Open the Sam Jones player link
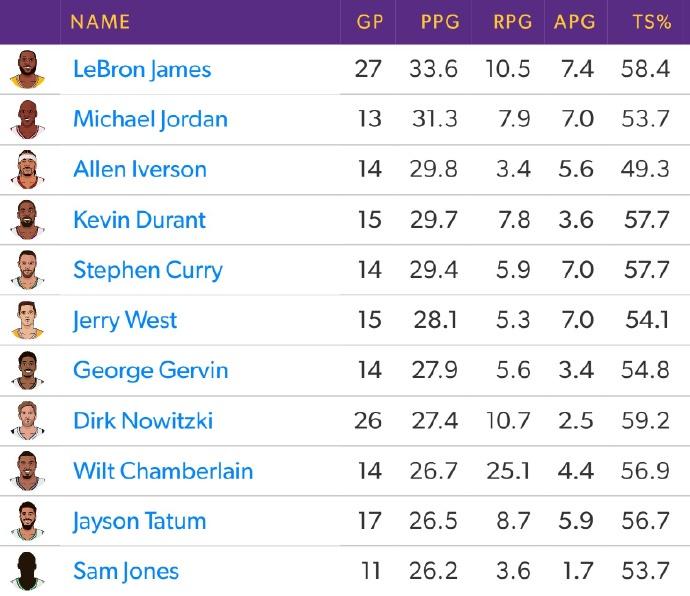The height and width of the screenshot is (596, 690). point(126,571)
